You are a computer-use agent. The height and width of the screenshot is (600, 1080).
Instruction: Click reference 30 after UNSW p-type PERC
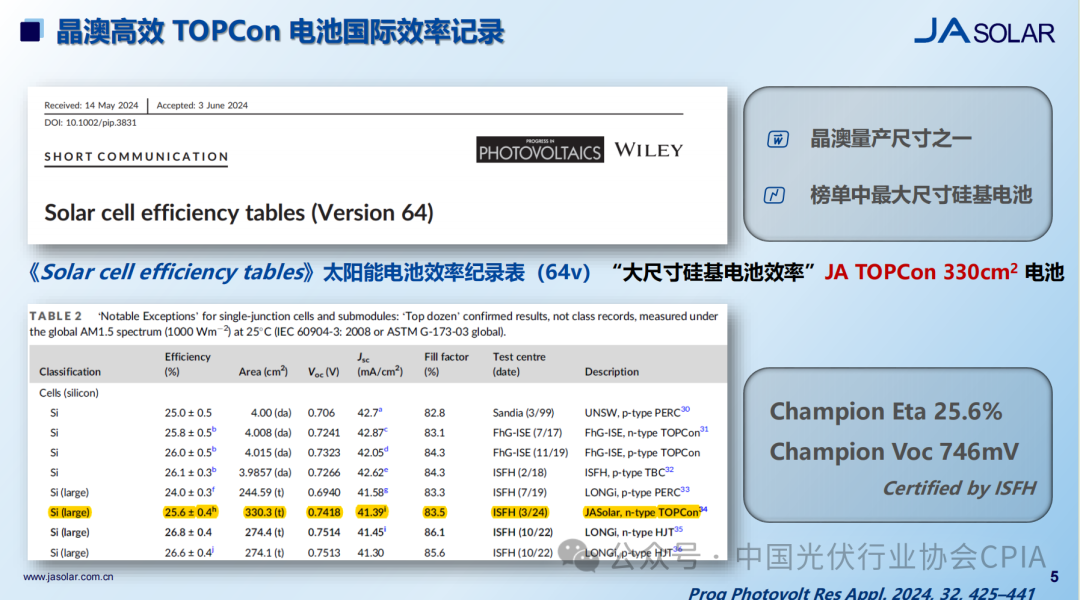(685, 409)
